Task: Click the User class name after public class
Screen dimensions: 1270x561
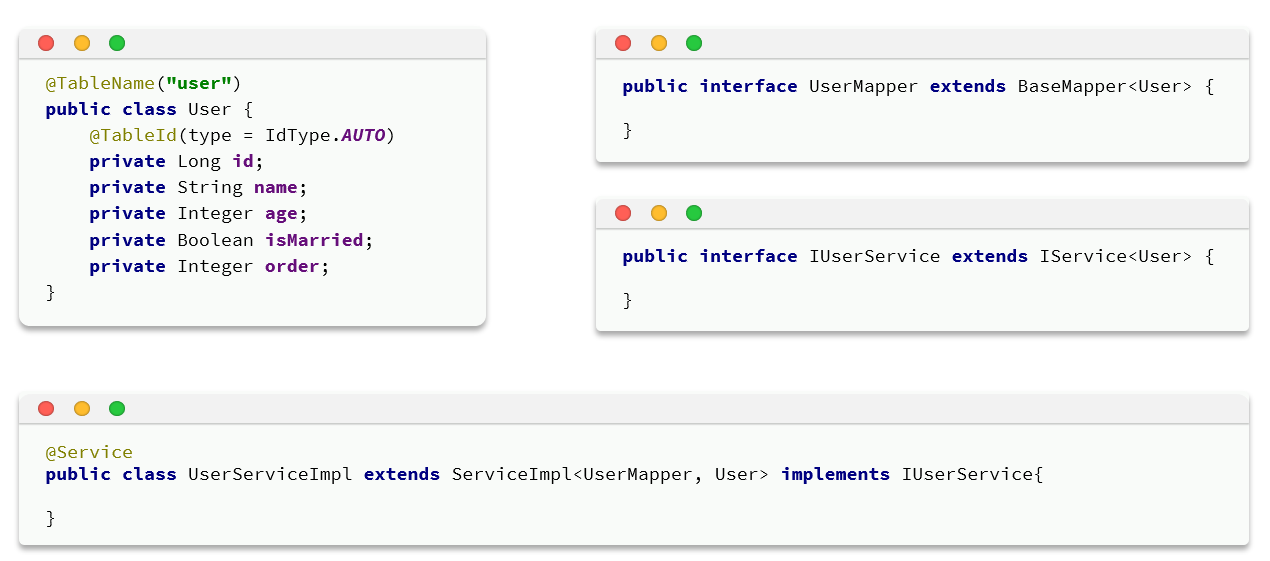Action: [x=210, y=109]
